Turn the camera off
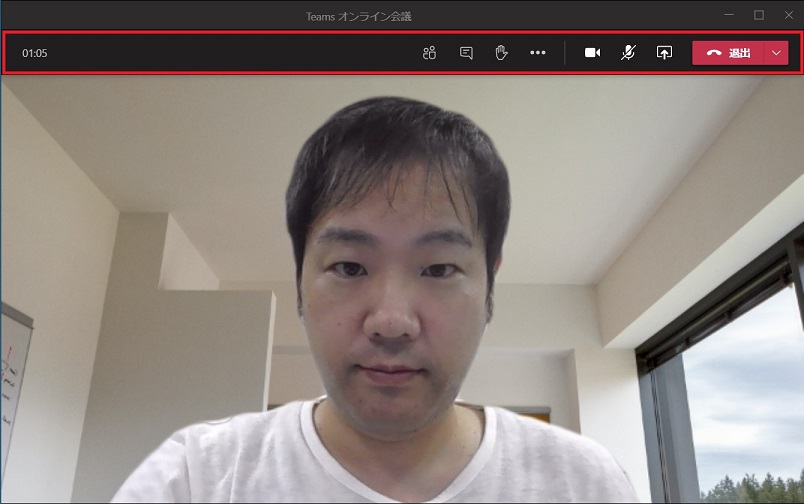Screen dimensions: 804x504 point(592,53)
